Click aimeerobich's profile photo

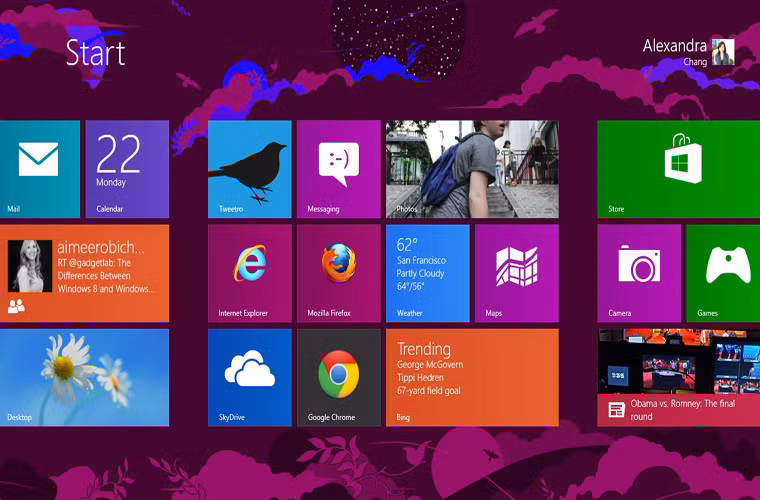click(x=30, y=266)
